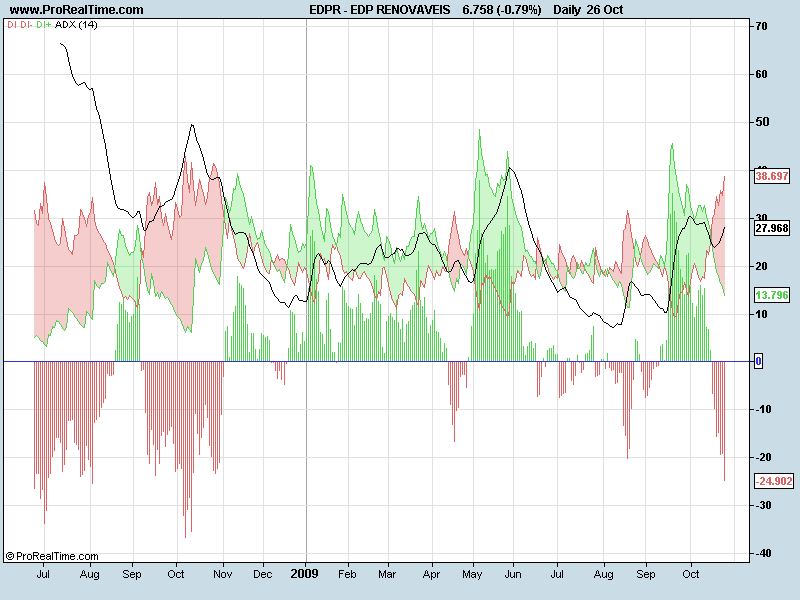Select the green DI+ indicator label
This screenshot has width=800, height=600.
click(43, 24)
